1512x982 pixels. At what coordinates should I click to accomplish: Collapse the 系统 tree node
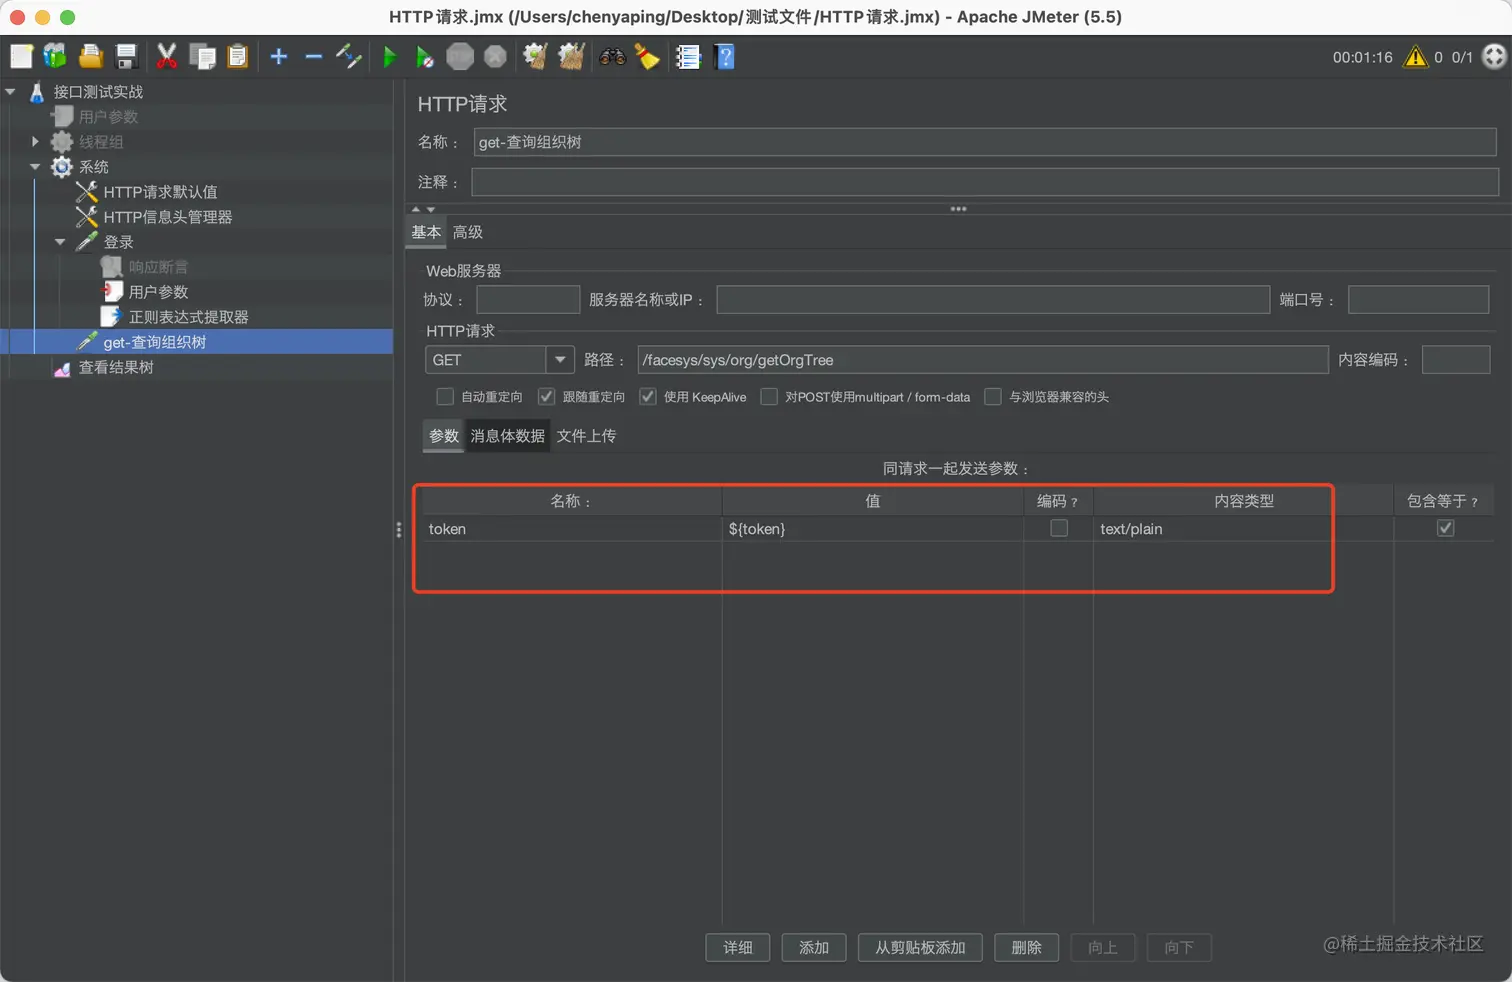[x=36, y=167]
